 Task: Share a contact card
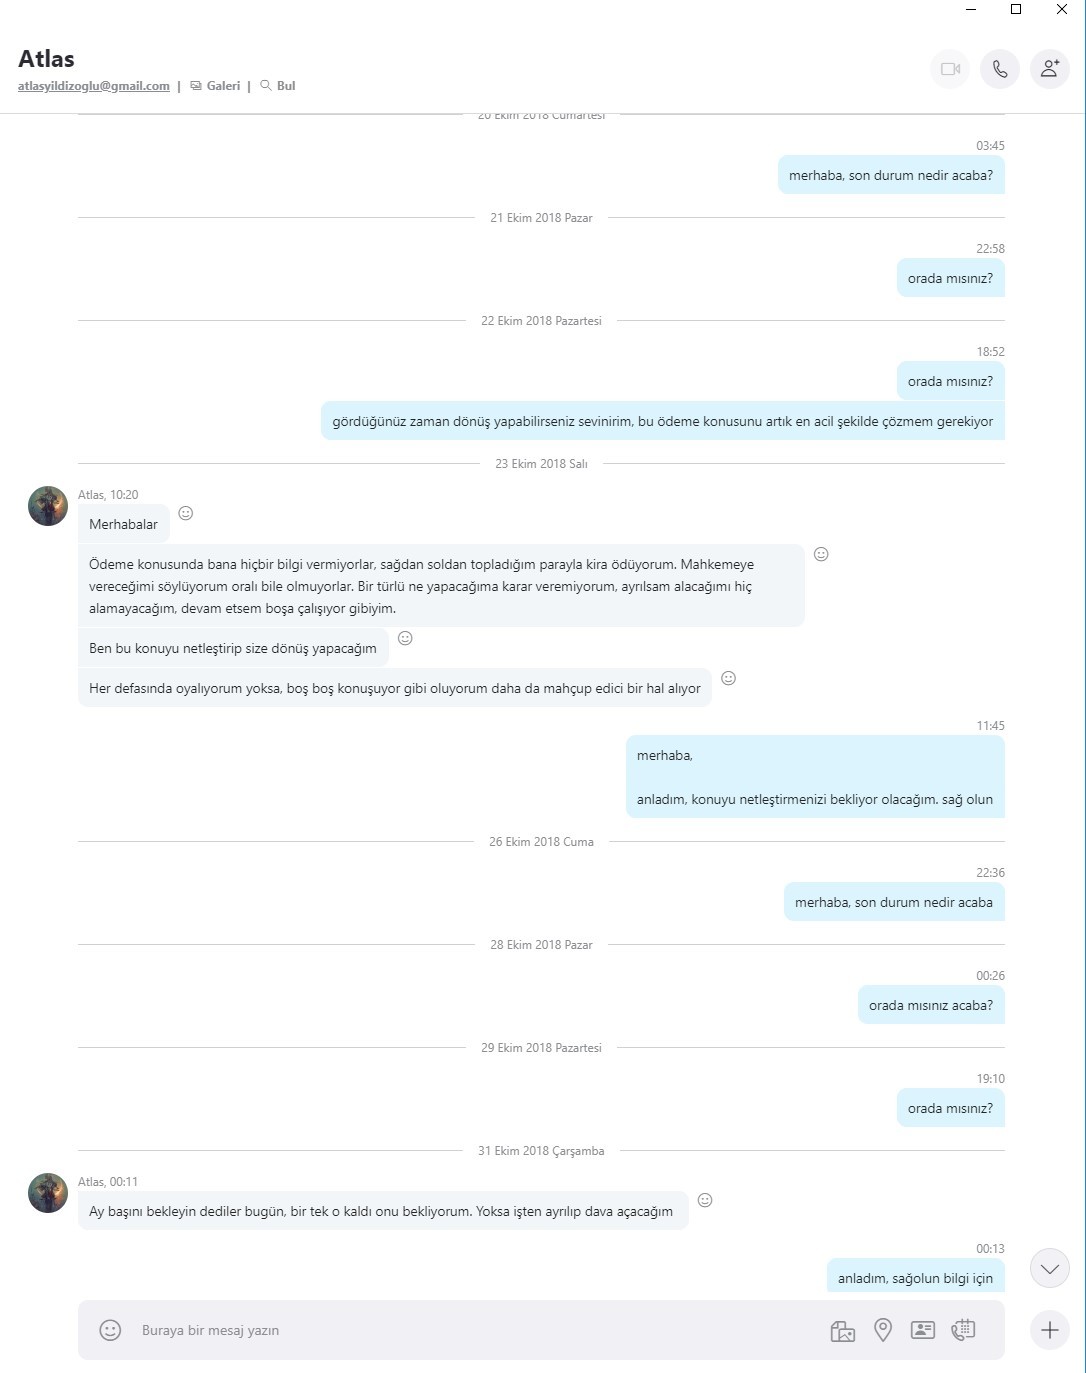[x=923, y=1330]
